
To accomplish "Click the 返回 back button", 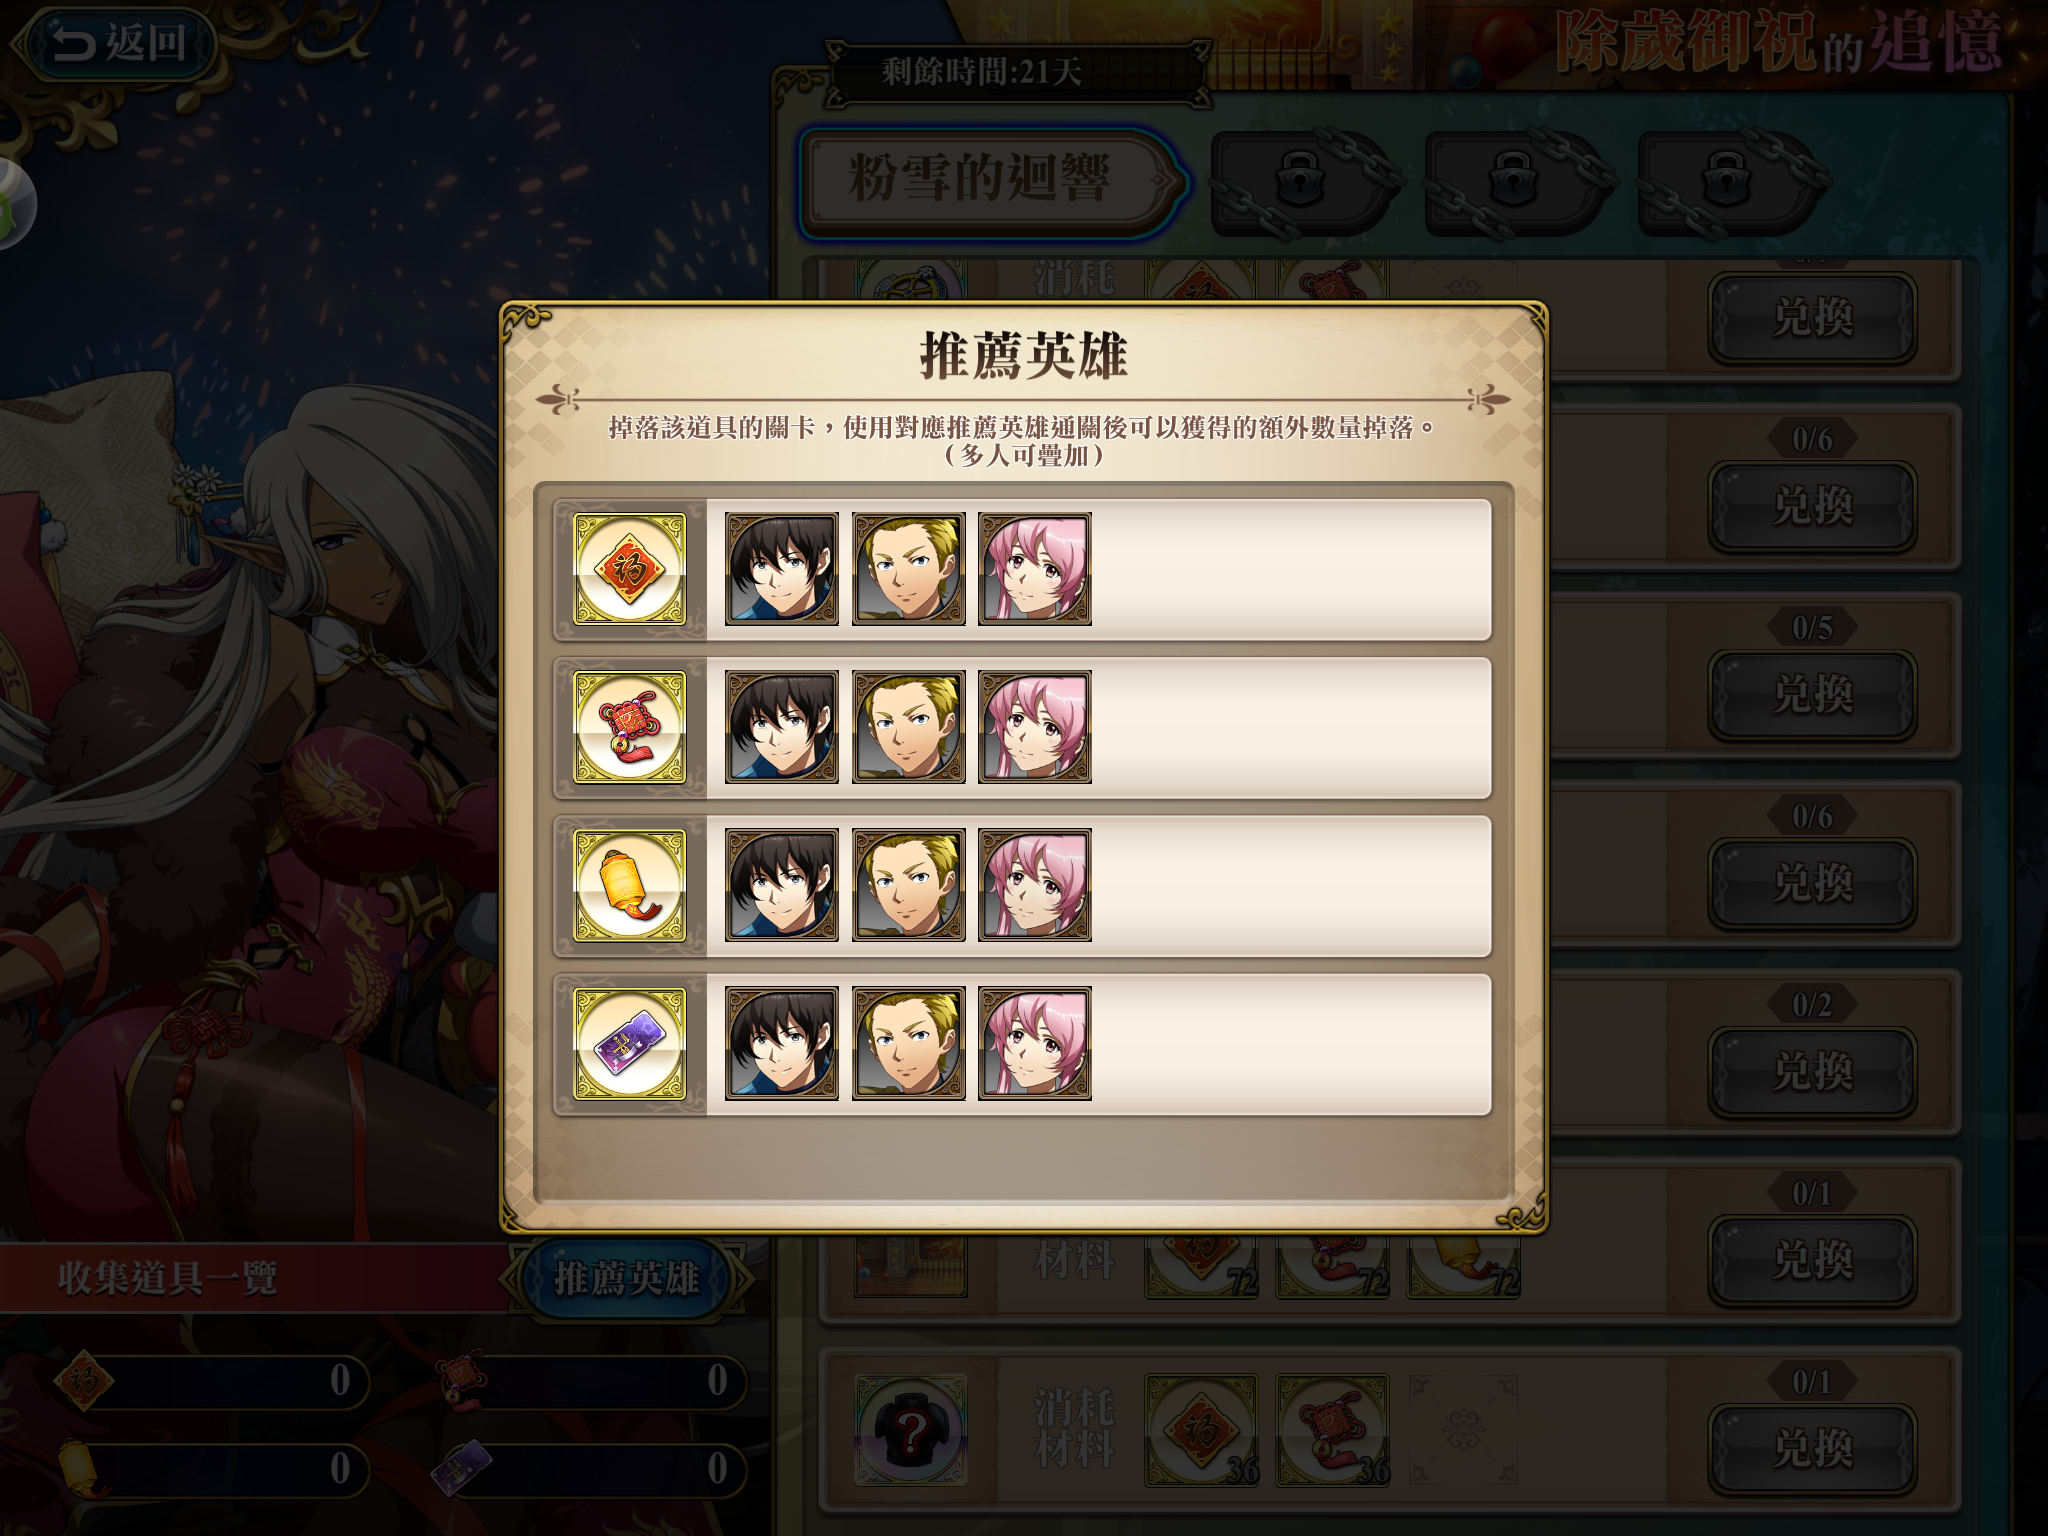I will (x=118, y=44).
